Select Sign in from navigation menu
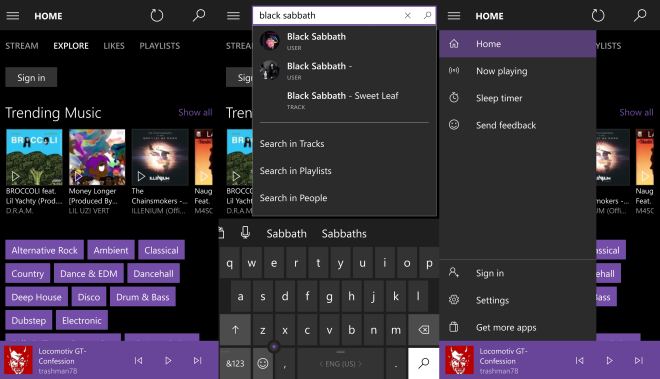This screenshot has height=379, width=660. tap(518, 273)
